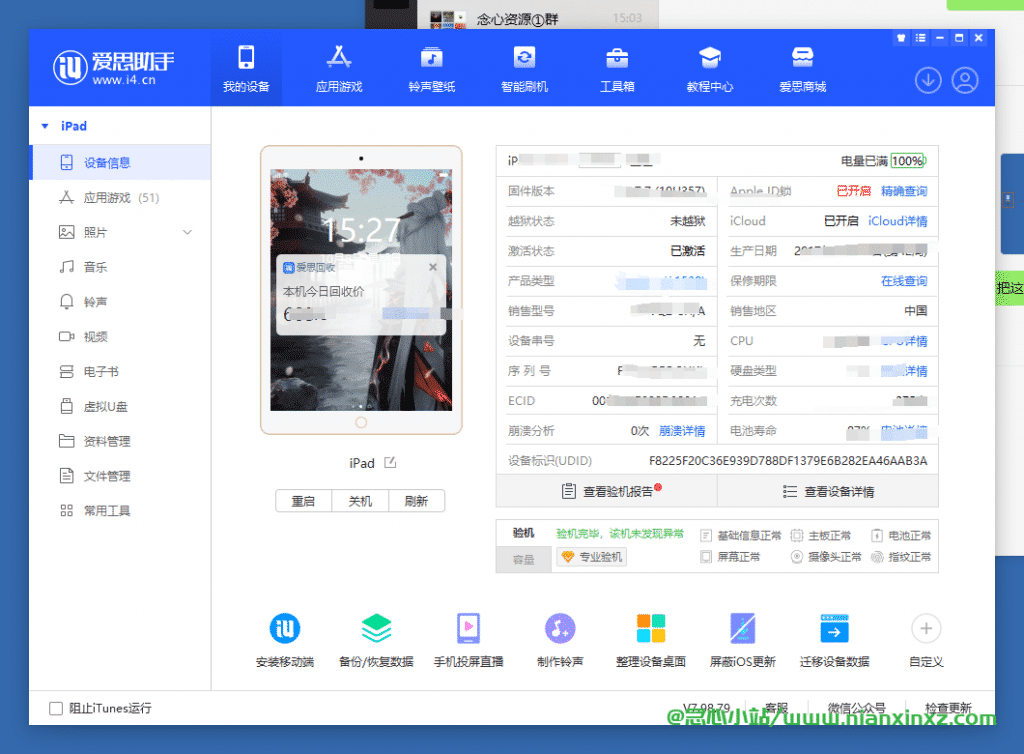1024x754 pixels.
Task: Open 屏蔽iOS更新 tool
Action: (x=743, y=640)
